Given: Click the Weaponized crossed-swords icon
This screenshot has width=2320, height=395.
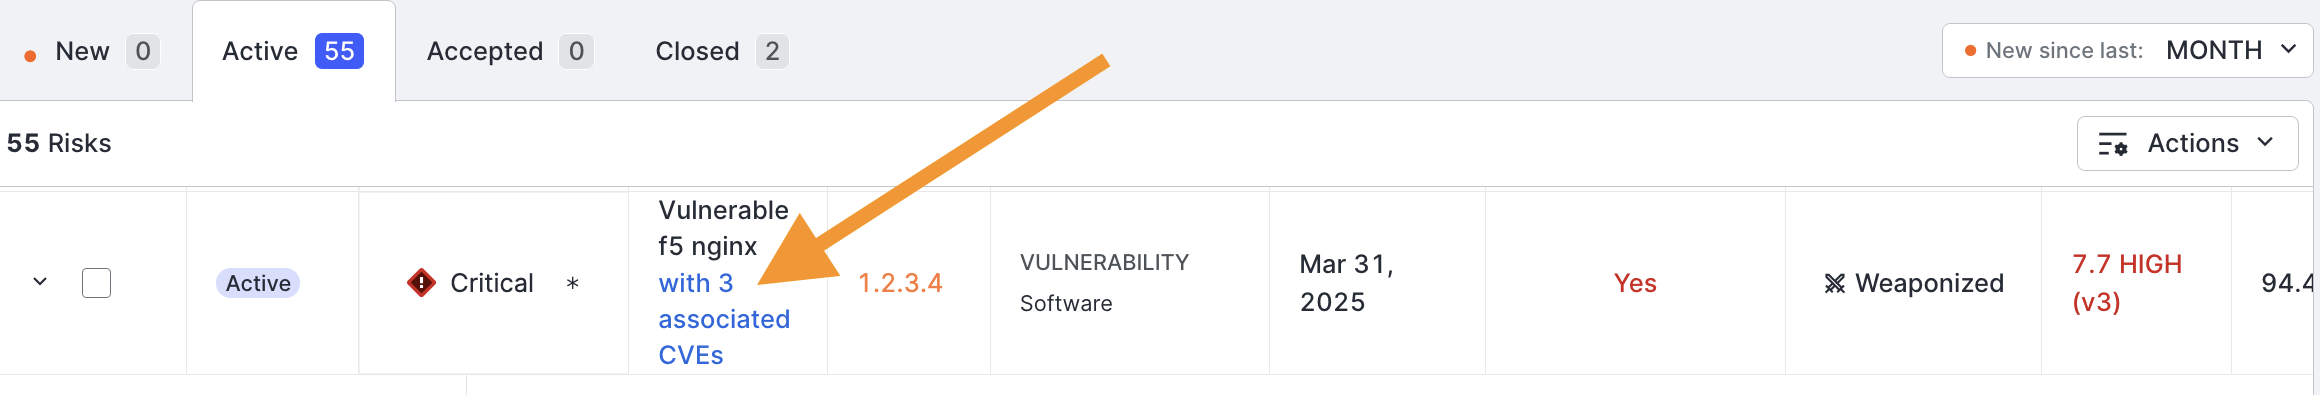Looking at the screenshot, I should 1834,284.
